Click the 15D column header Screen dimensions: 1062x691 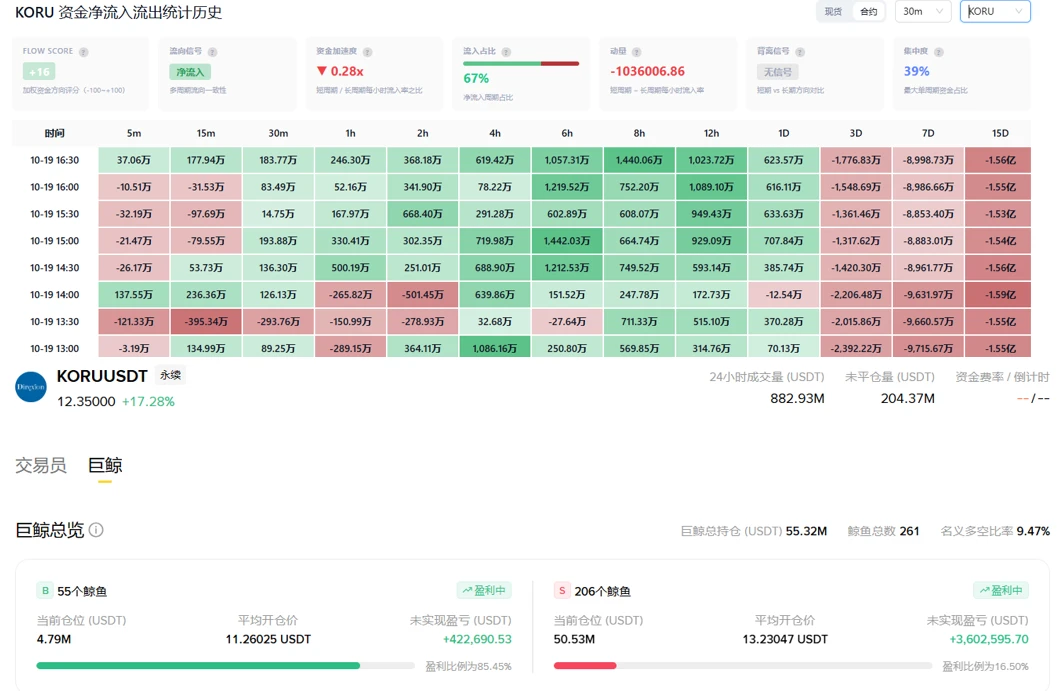(x=1000, y=133)
